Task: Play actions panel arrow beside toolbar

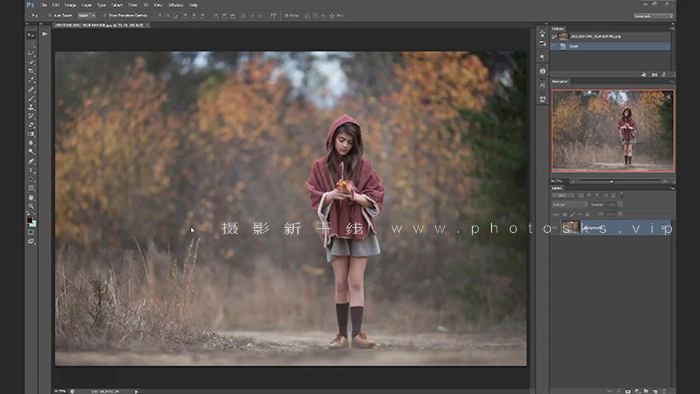Action: (x=45, y=34)
